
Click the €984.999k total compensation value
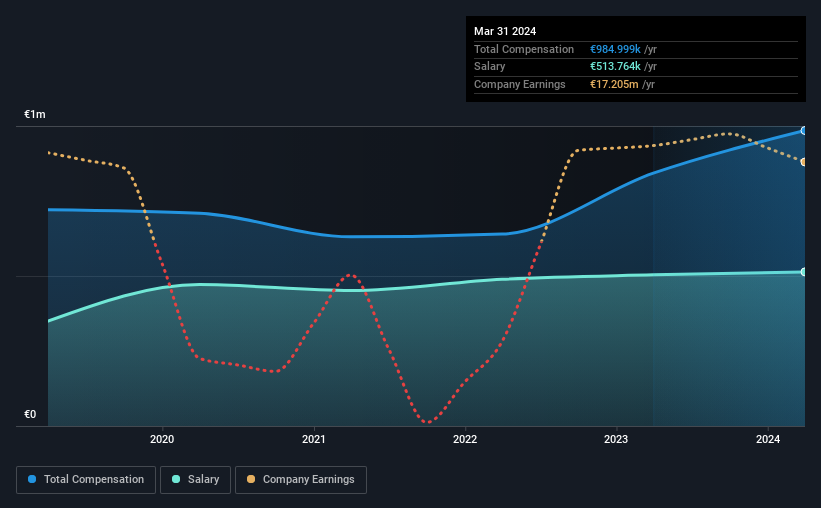coord(615,49)
